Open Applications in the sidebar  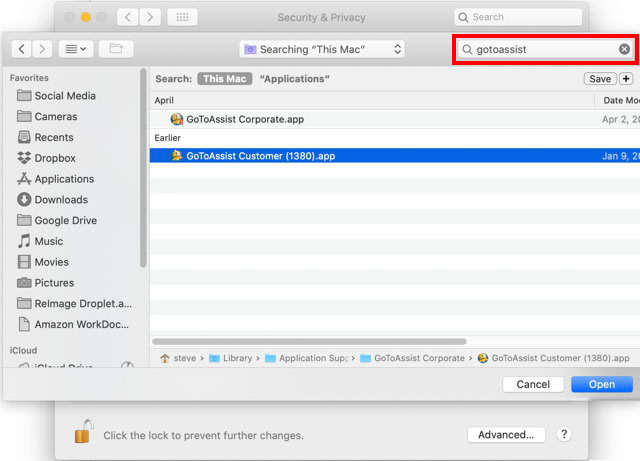tap(56, 179)
